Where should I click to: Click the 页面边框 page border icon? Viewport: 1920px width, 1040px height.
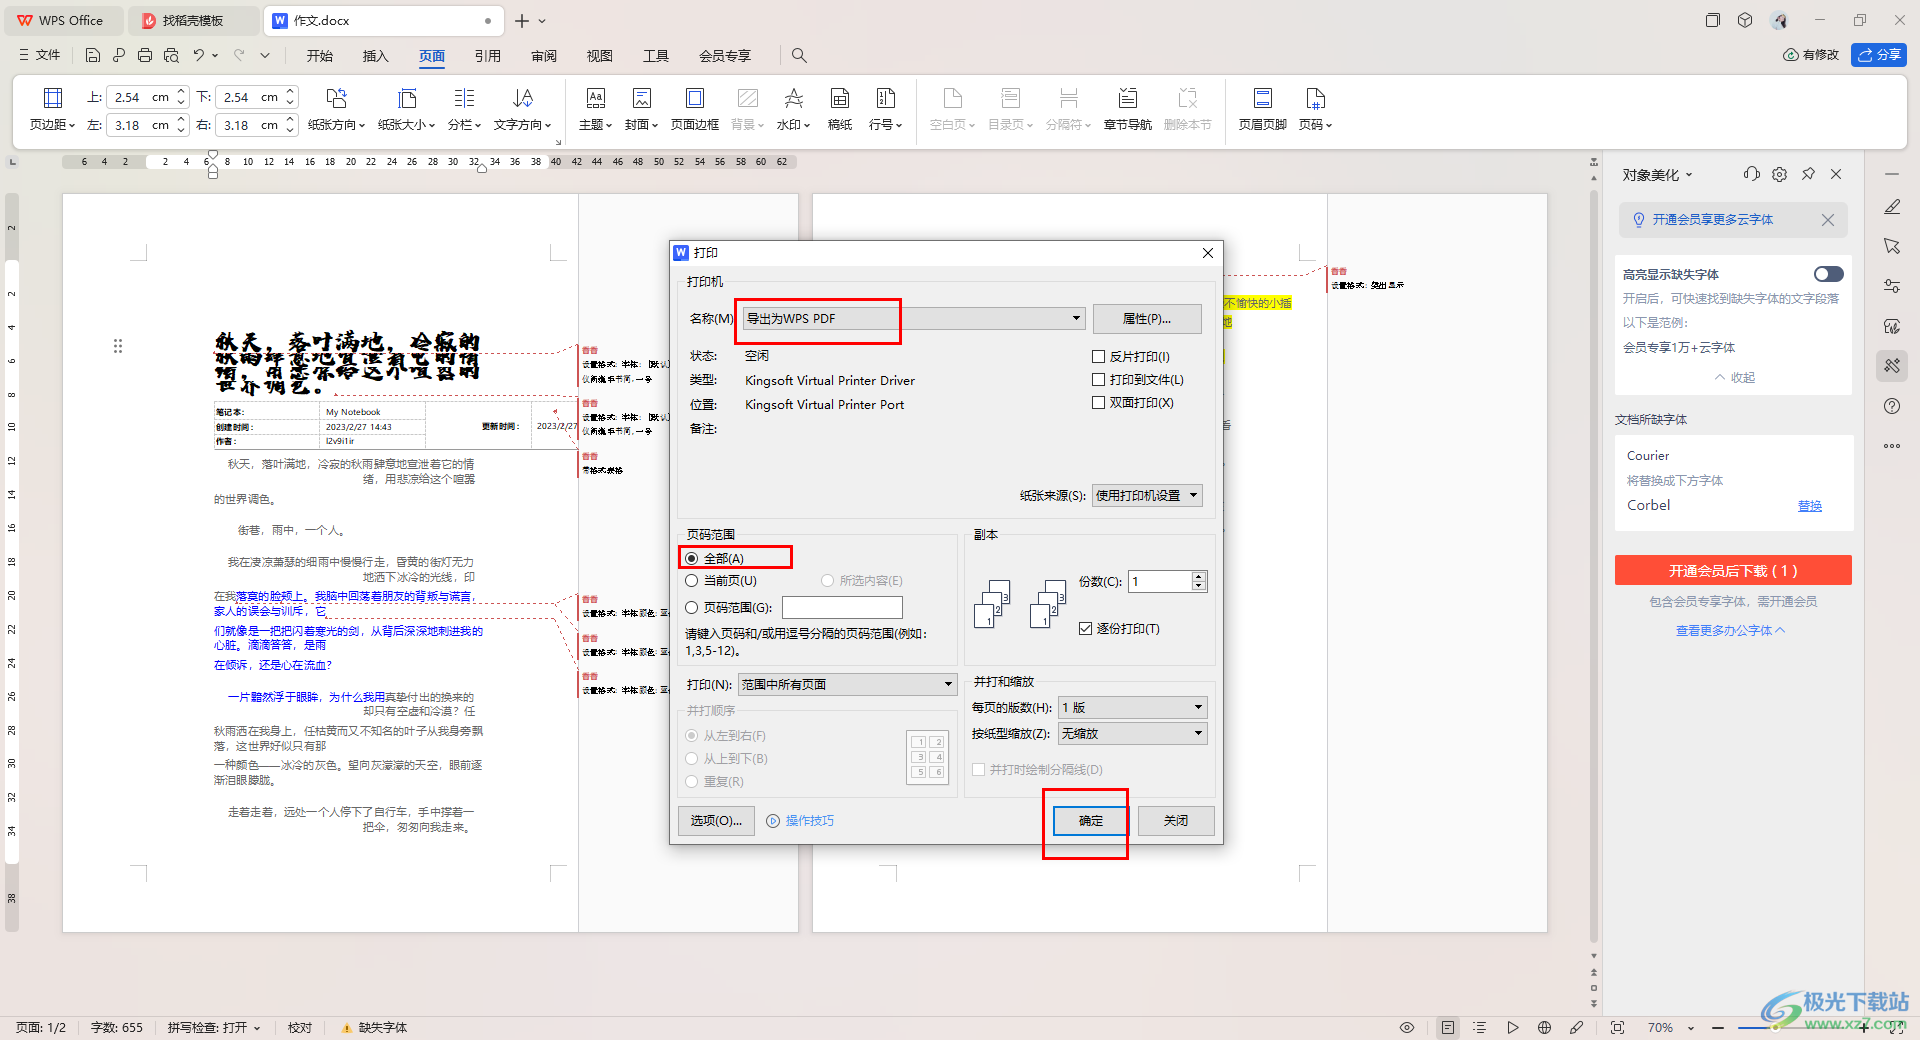[694, 108]
